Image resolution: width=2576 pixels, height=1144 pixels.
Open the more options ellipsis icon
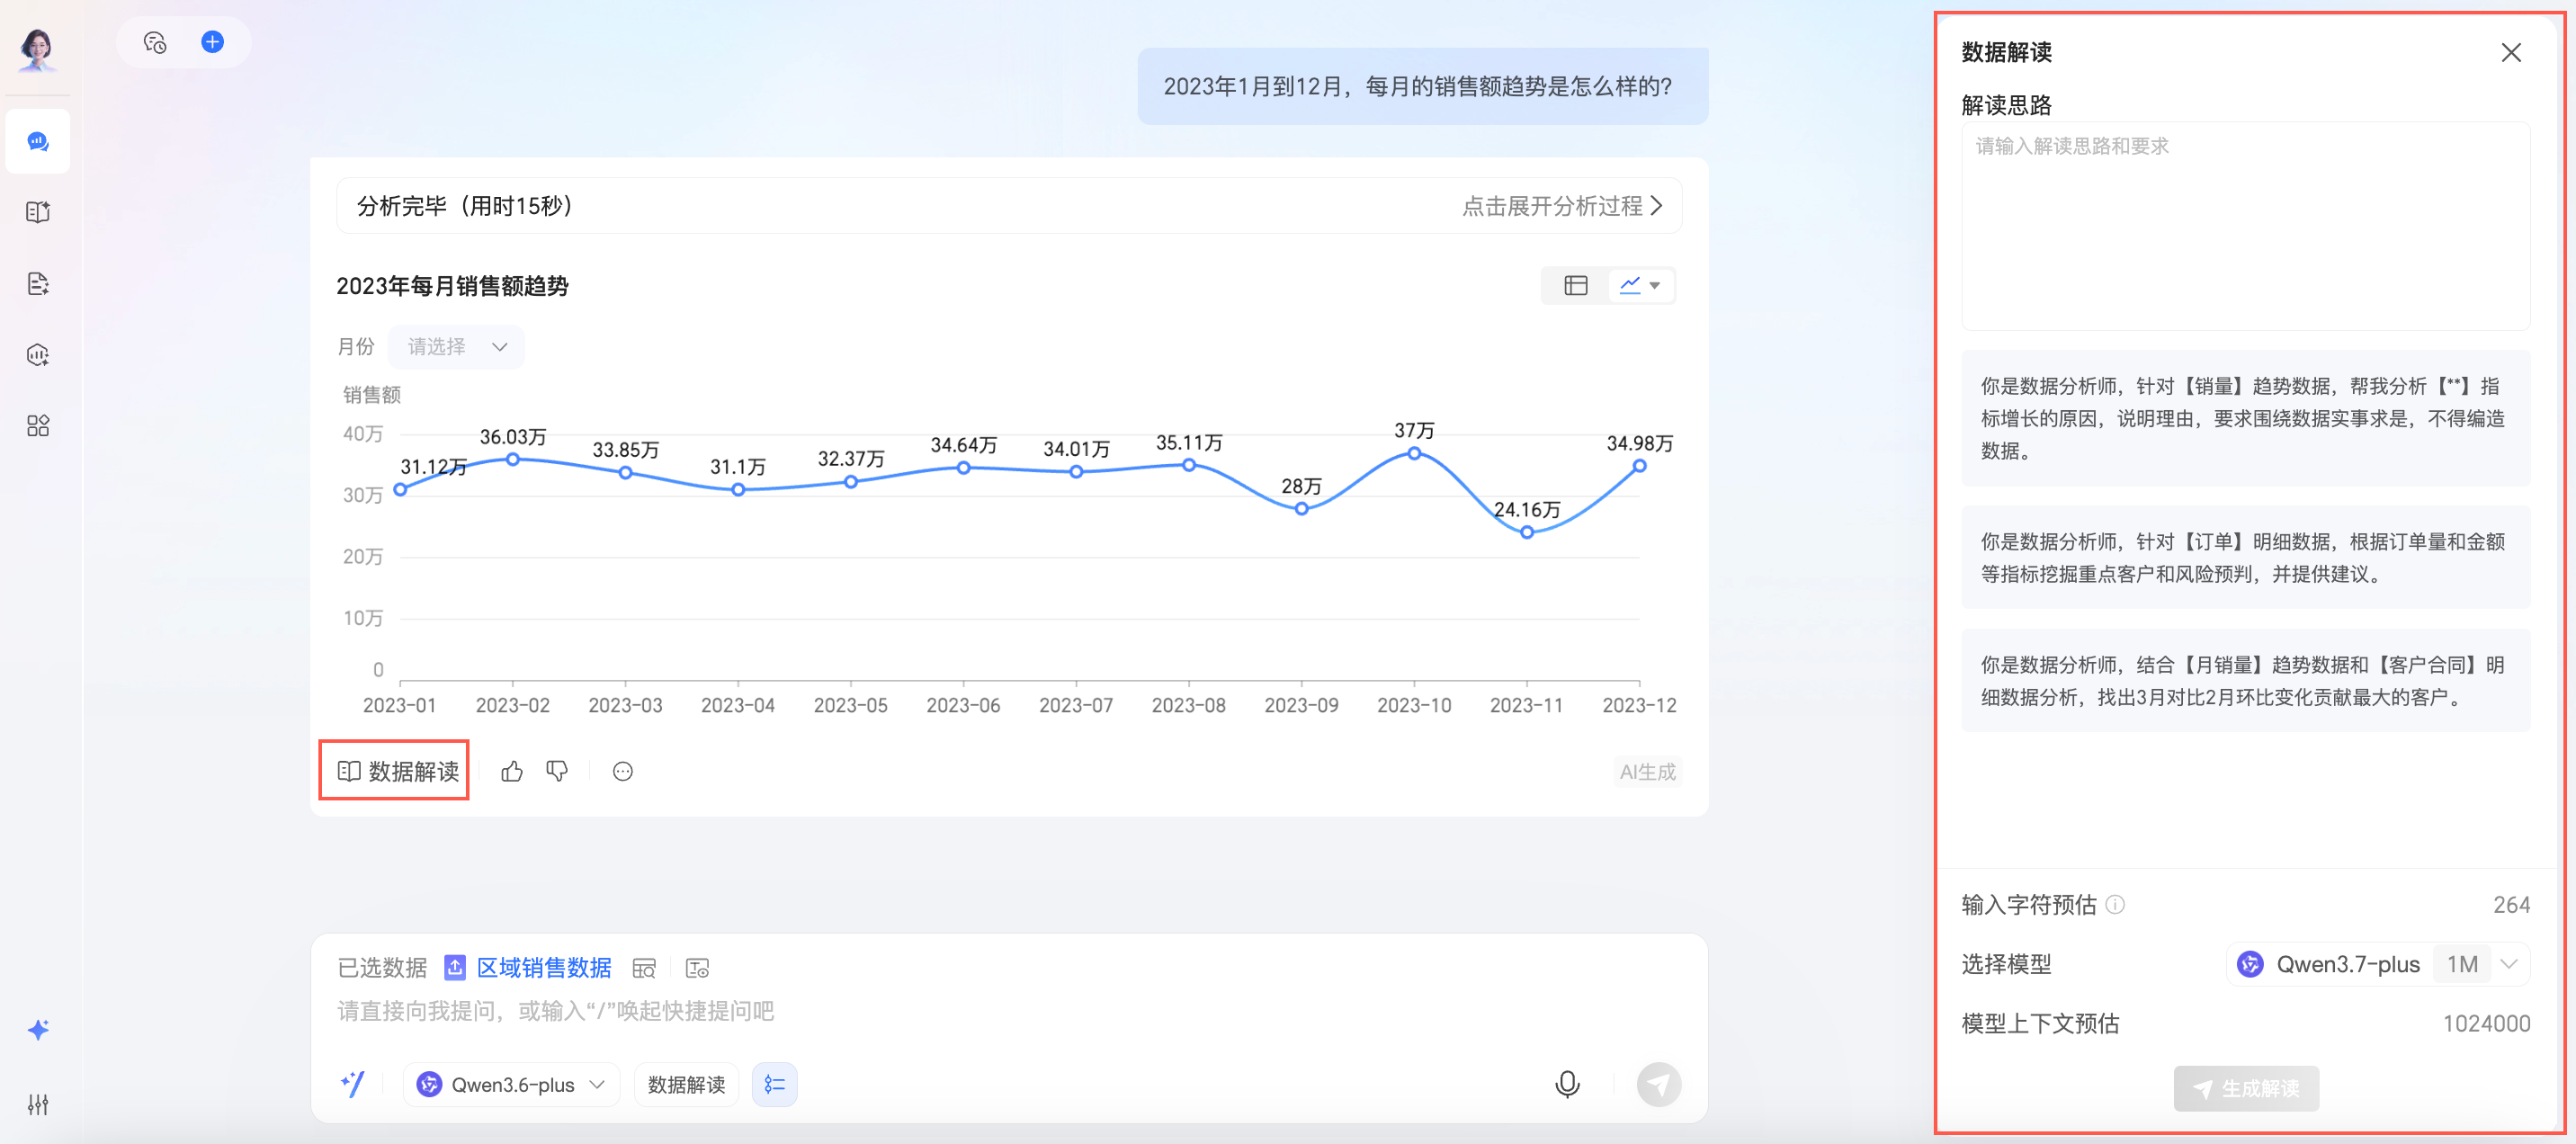(x=623, y=771)
